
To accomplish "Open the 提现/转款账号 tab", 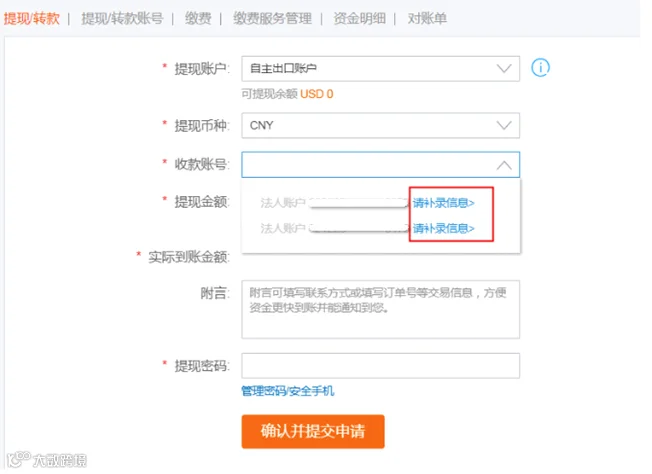I will (122, 19).
